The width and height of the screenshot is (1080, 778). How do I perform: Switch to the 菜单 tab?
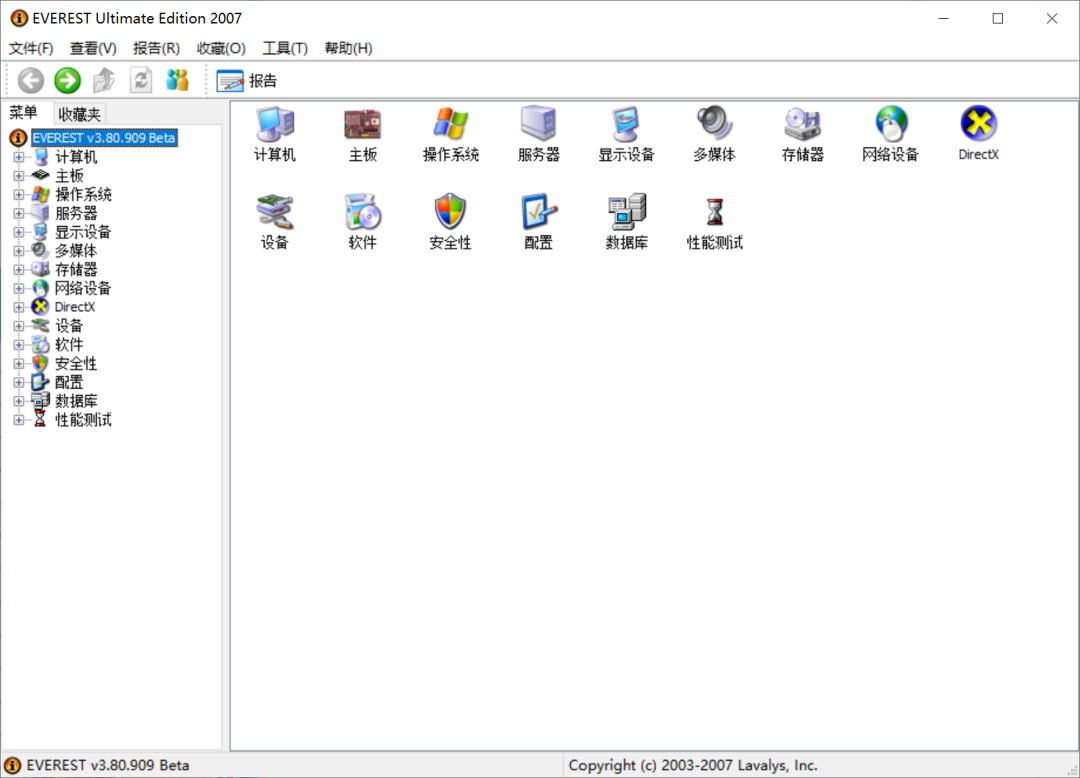pos(23,112)
